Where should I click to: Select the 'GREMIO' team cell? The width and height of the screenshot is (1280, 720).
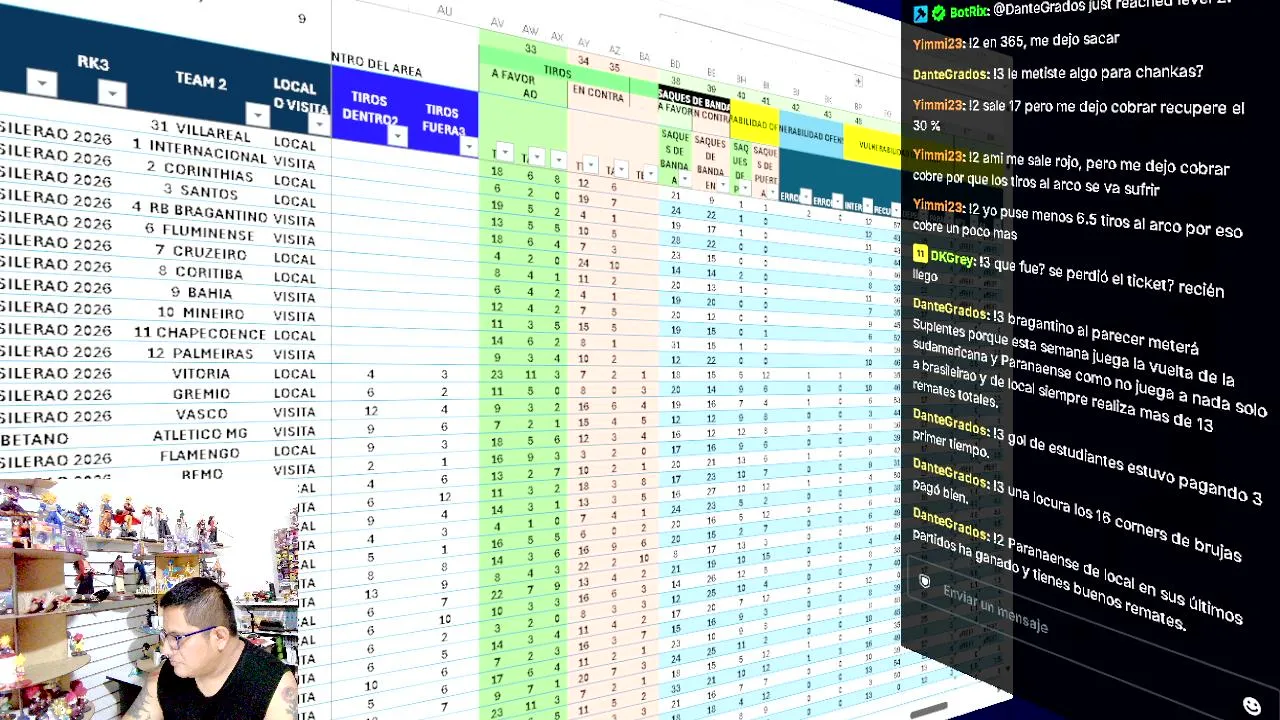(201, 394)
